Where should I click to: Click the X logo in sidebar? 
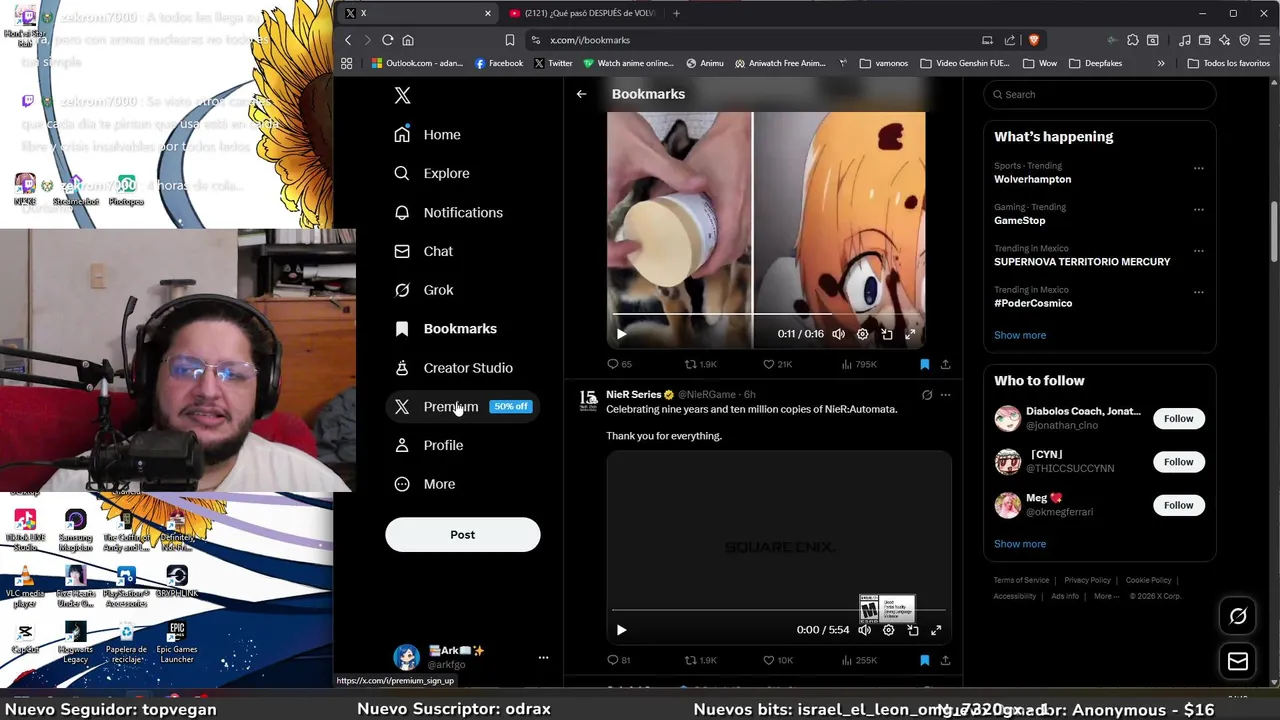402,95
